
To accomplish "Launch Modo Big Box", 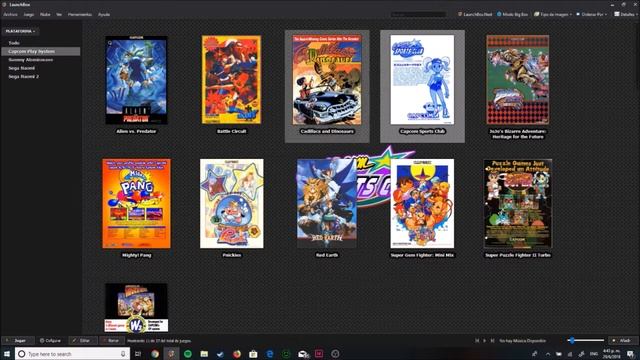I will 512,14.
